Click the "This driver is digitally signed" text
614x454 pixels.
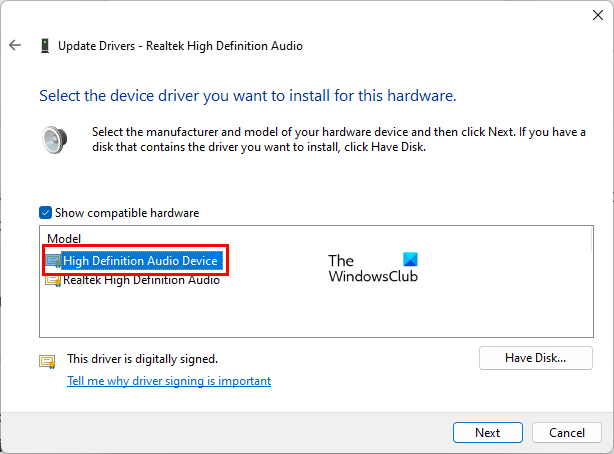click(x=142, y=358)
